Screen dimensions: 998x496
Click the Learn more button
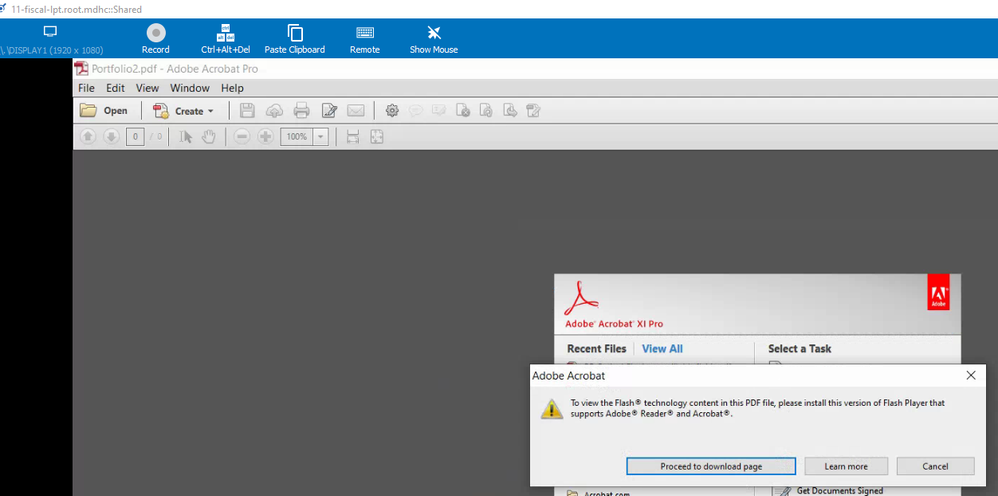[x=846, y=466]
